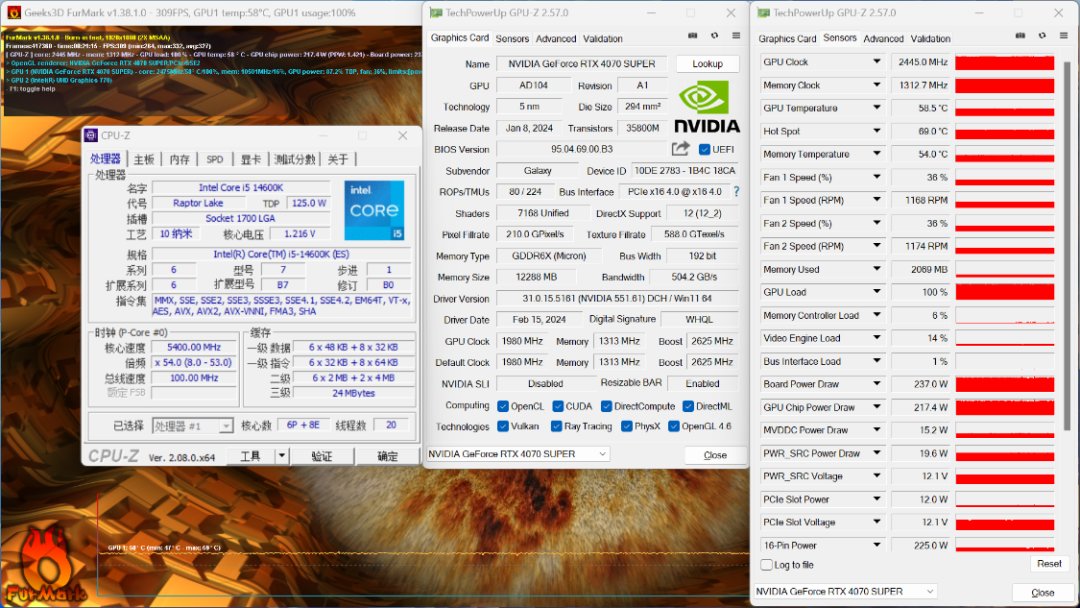This screenshot has width=1080, height=608.
Task: Switch to Graphics Card tab in Sensors window
Action: tap(787, 39)
